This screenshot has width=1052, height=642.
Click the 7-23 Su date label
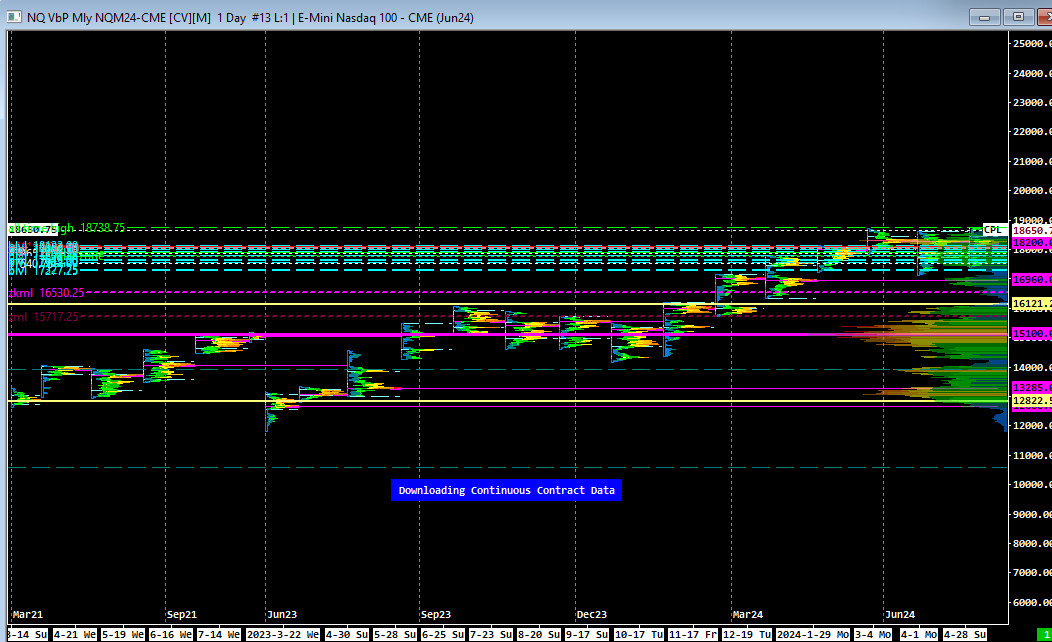(x=491, y=635)
